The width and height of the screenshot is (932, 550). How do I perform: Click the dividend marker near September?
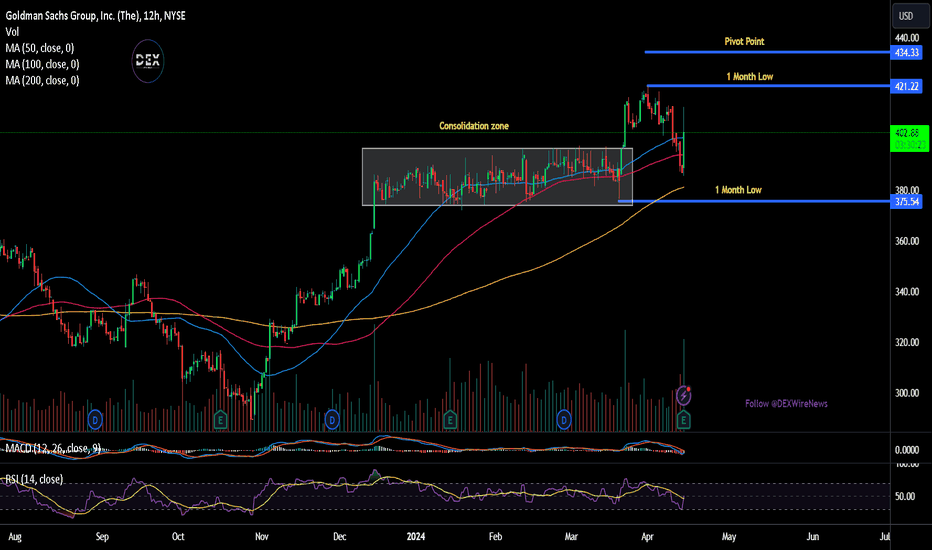(x=95, y=420)
